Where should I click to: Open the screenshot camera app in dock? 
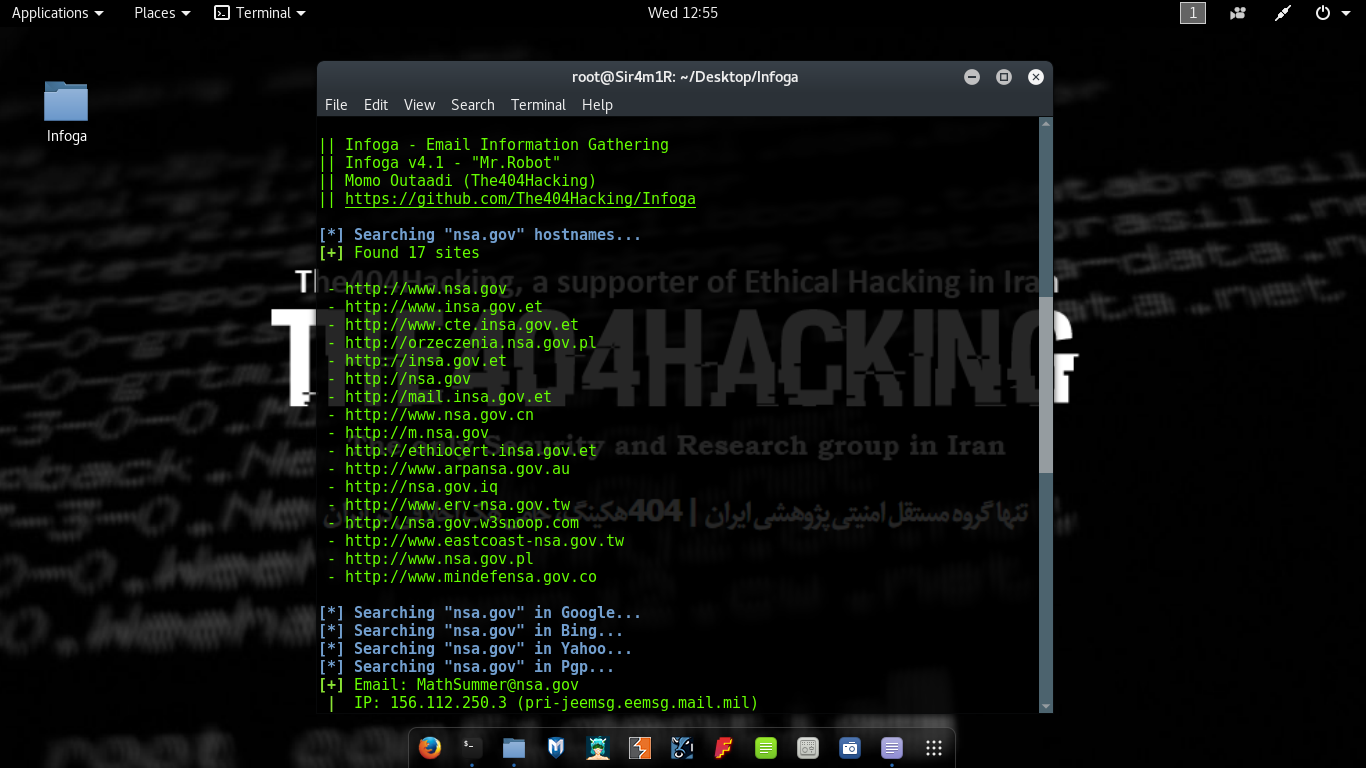tap(850, 748)
